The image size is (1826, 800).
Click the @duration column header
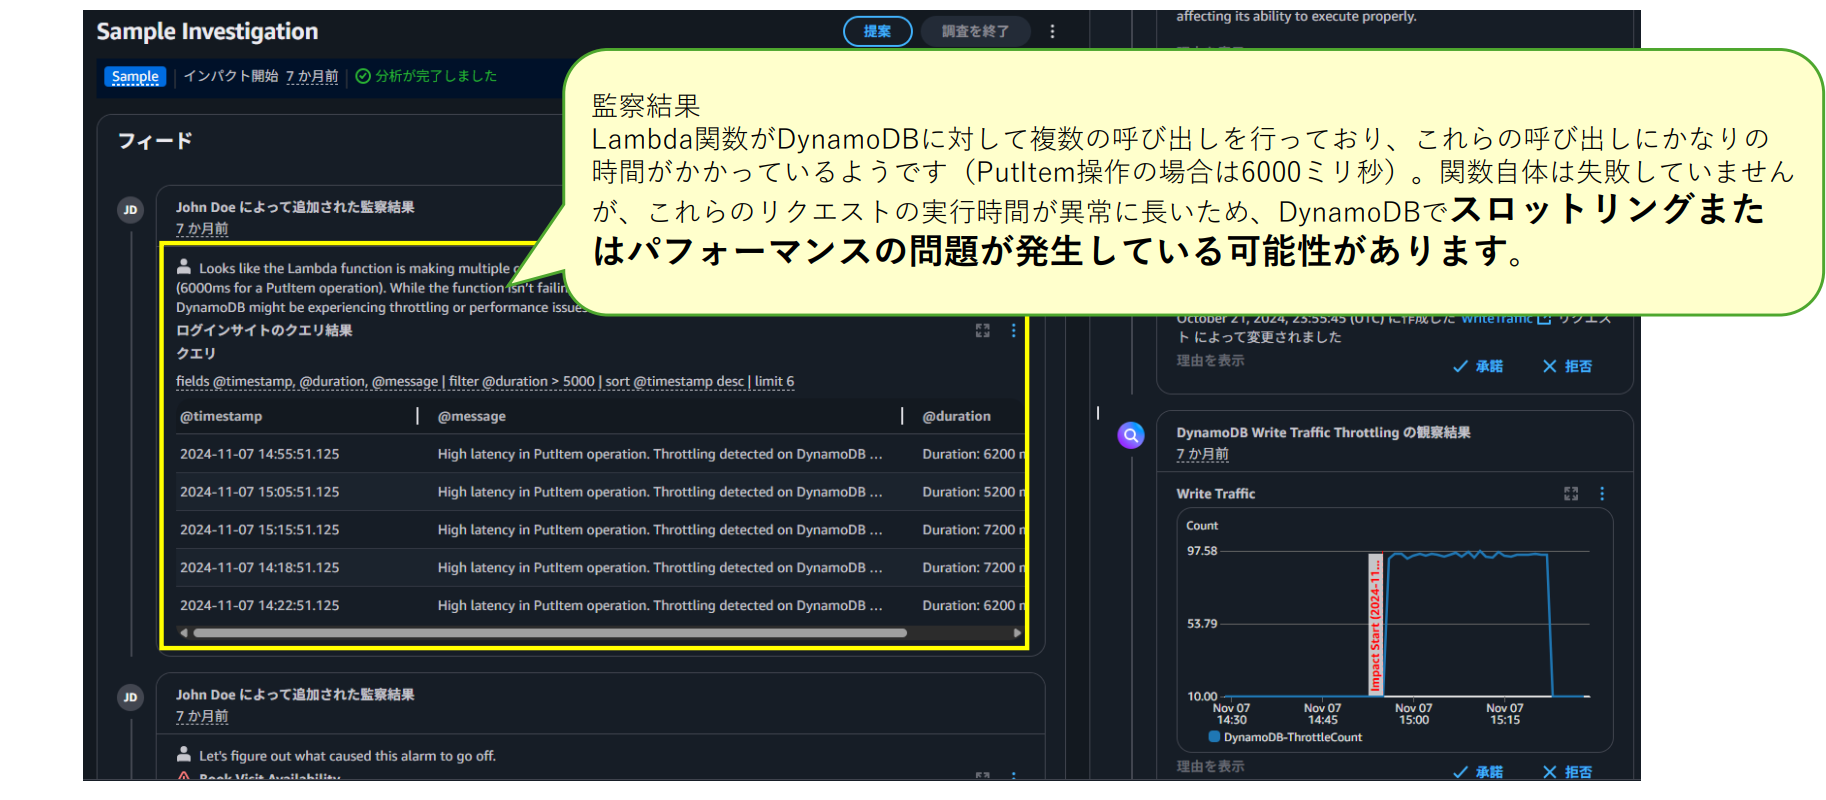[x=956, y=416]
